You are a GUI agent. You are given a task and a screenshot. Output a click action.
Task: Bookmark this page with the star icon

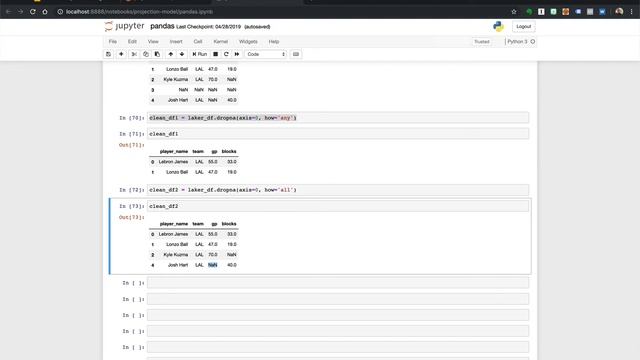click(x=514, y=12)
